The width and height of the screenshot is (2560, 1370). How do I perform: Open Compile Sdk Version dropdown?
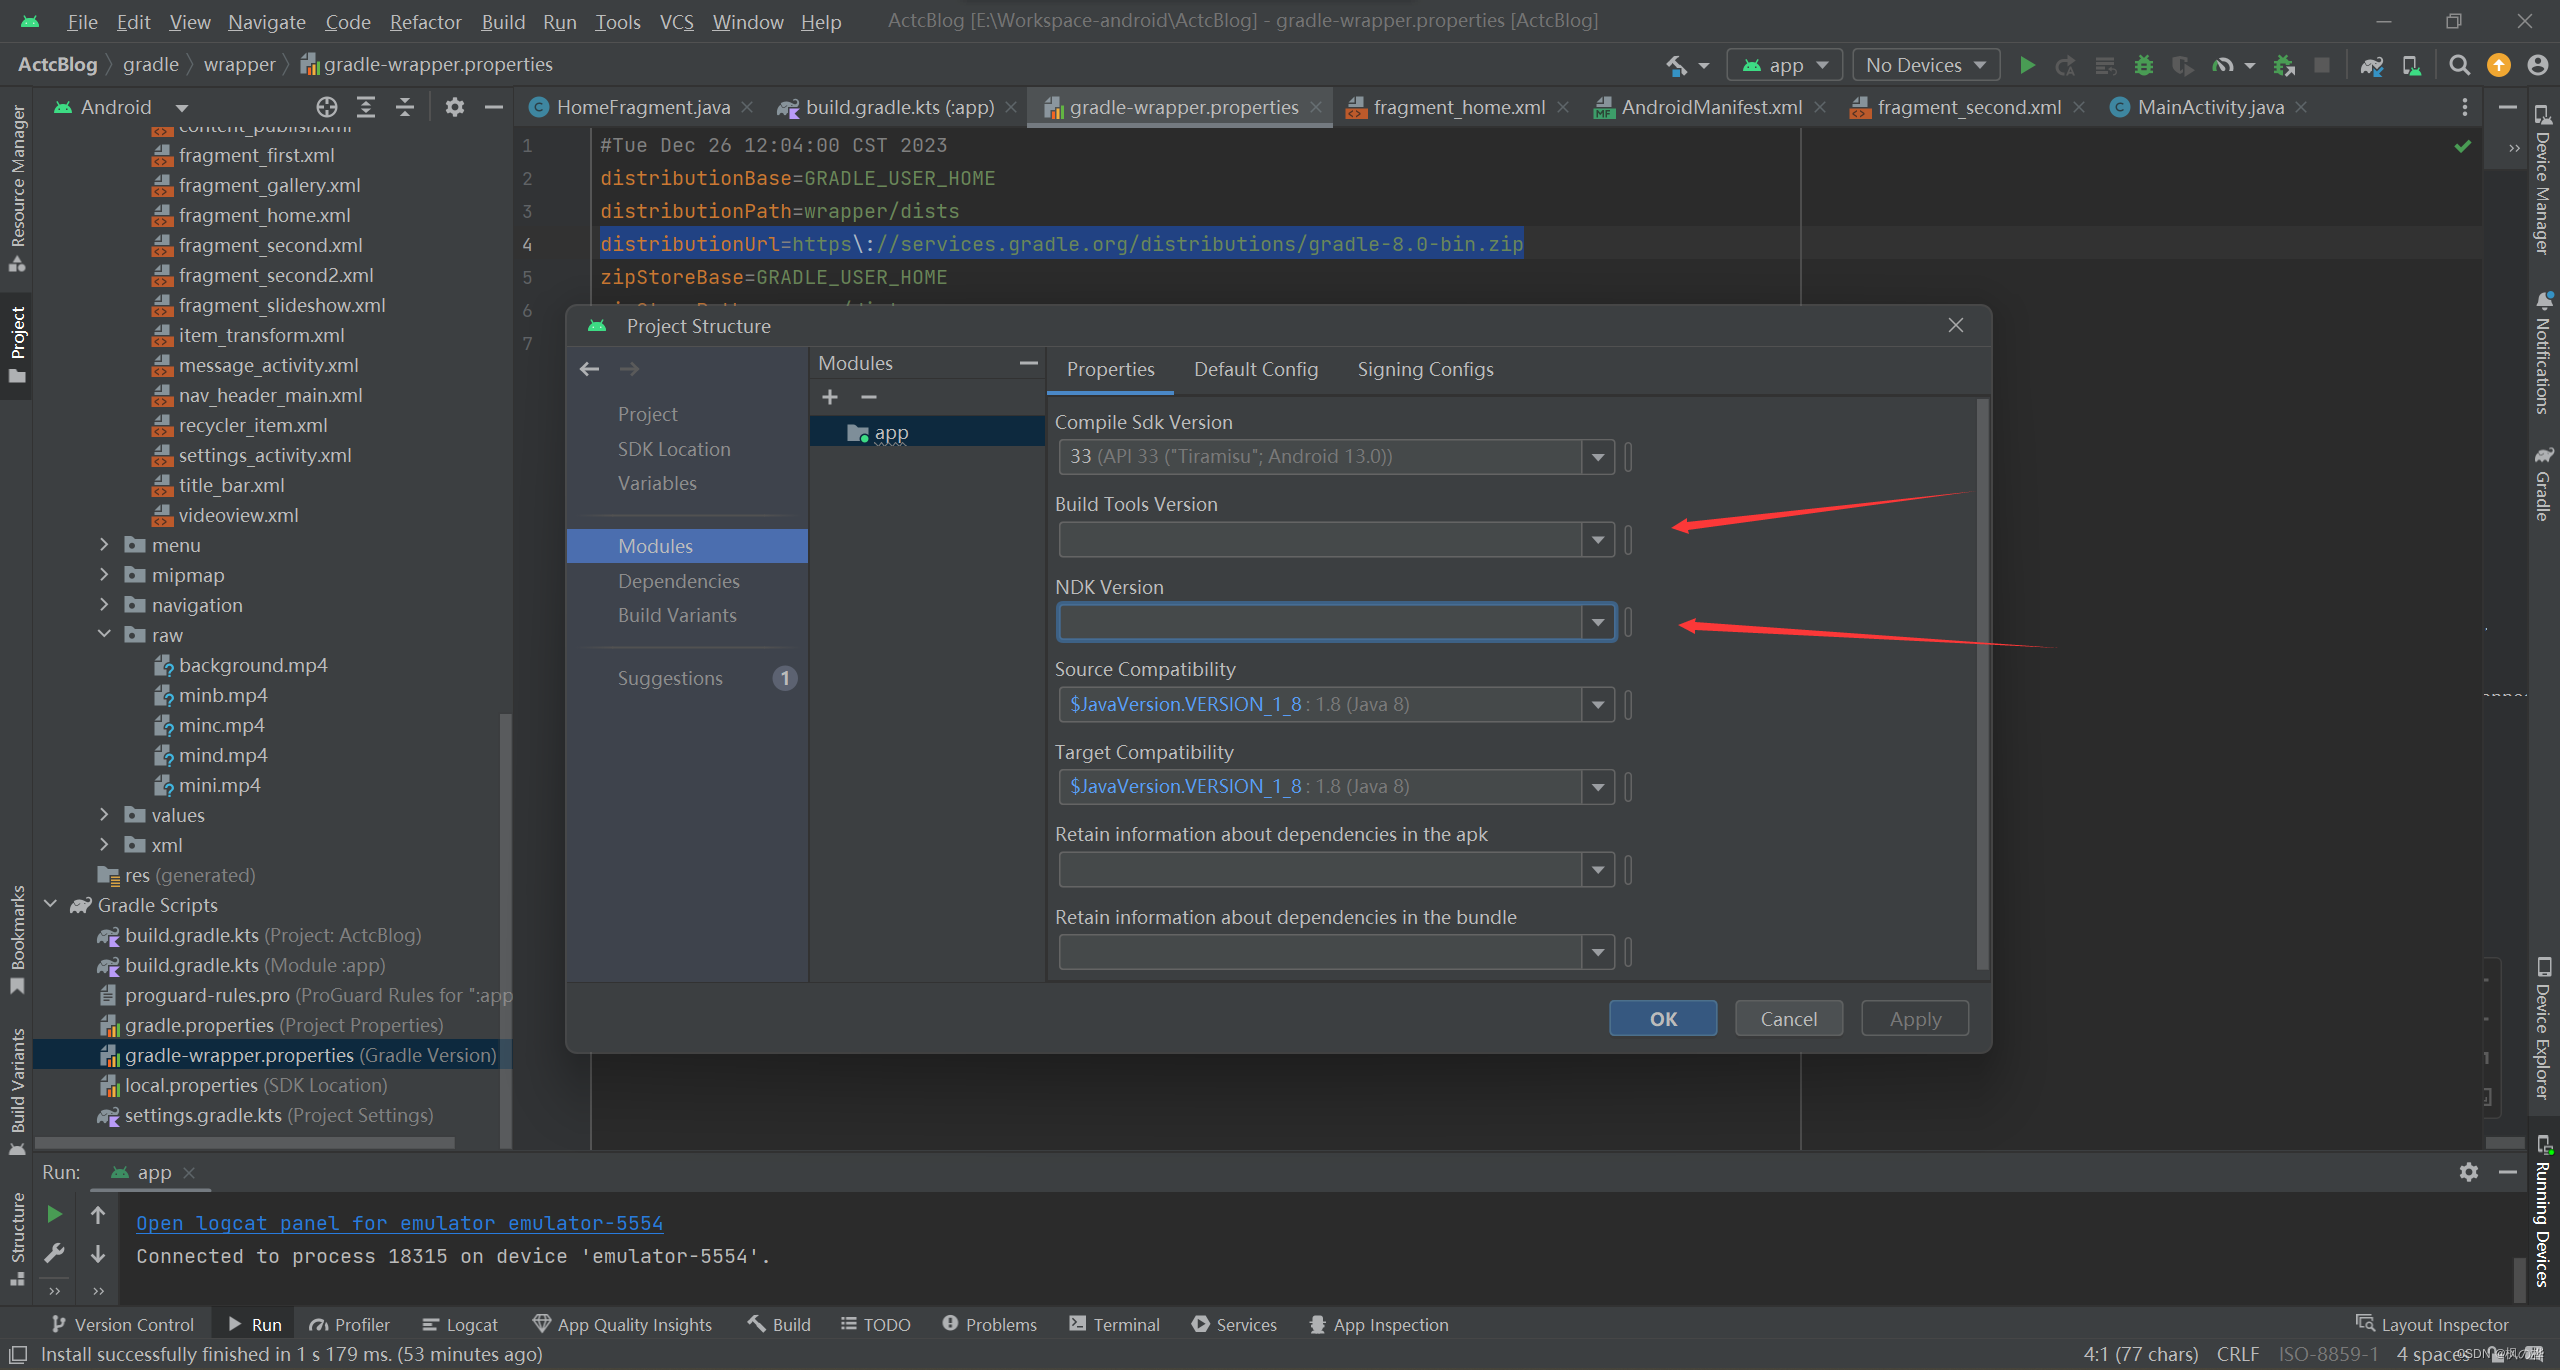tap(1598, 457)
